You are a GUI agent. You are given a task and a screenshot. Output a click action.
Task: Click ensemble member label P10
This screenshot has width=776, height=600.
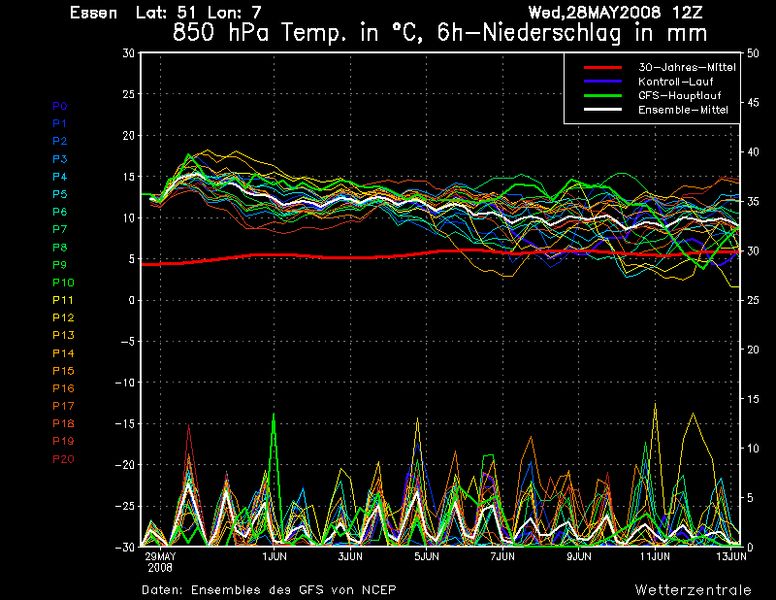(x=62, y=283)
